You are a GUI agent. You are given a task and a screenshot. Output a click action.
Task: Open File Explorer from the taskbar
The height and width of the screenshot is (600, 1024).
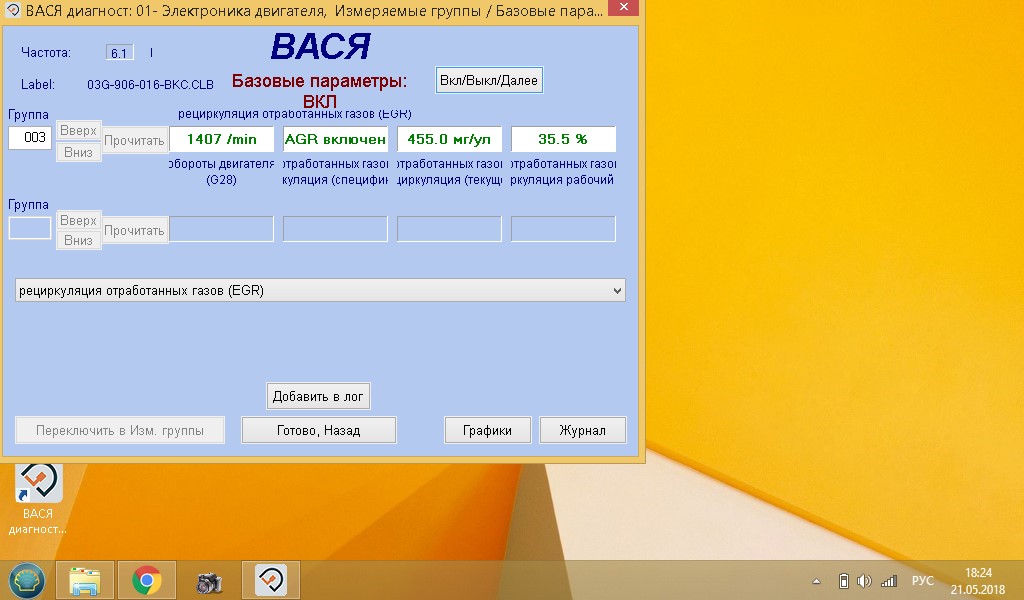click(x=85, y=580)
